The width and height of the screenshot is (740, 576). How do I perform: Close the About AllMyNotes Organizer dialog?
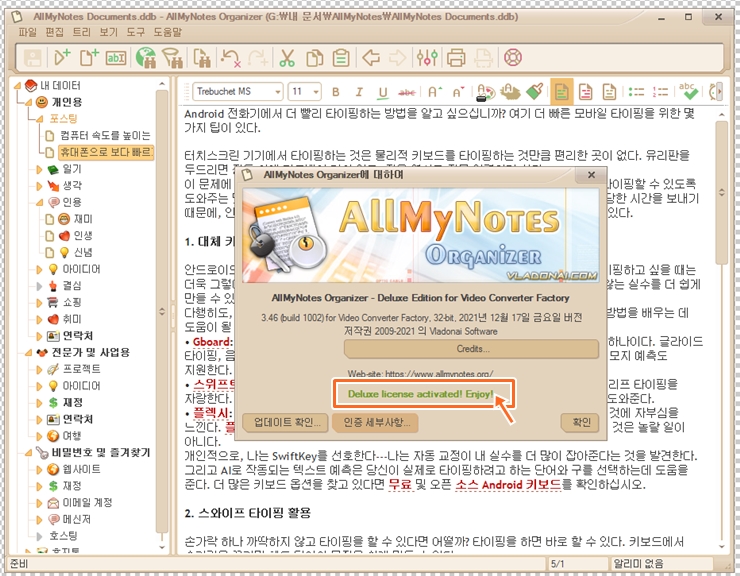[x=591, y=175]
